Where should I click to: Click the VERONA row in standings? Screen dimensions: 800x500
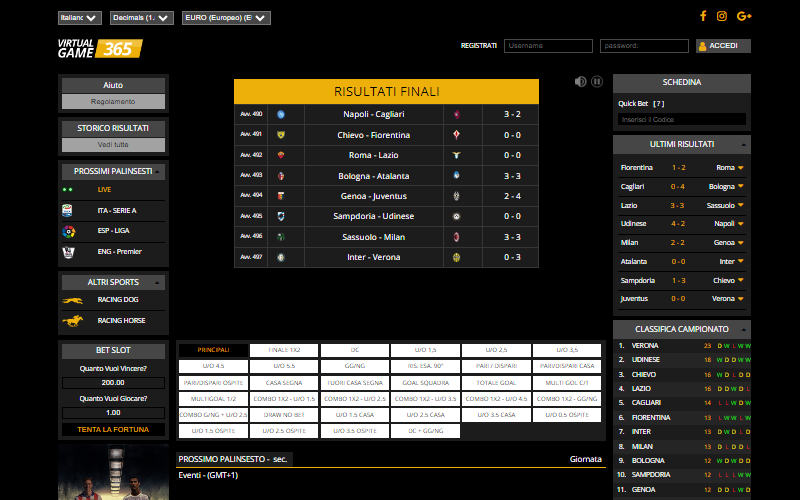(x=684, y=346)
